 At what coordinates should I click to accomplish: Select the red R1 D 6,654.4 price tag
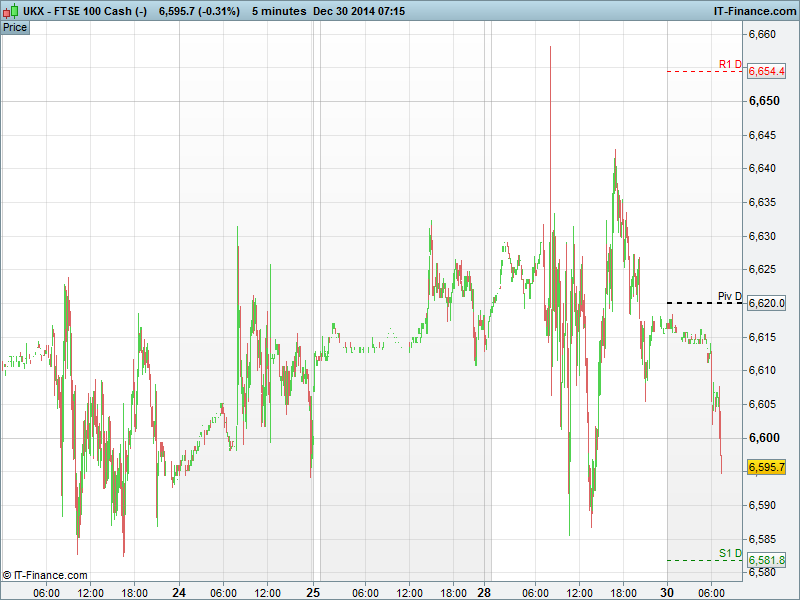[767, 71]
